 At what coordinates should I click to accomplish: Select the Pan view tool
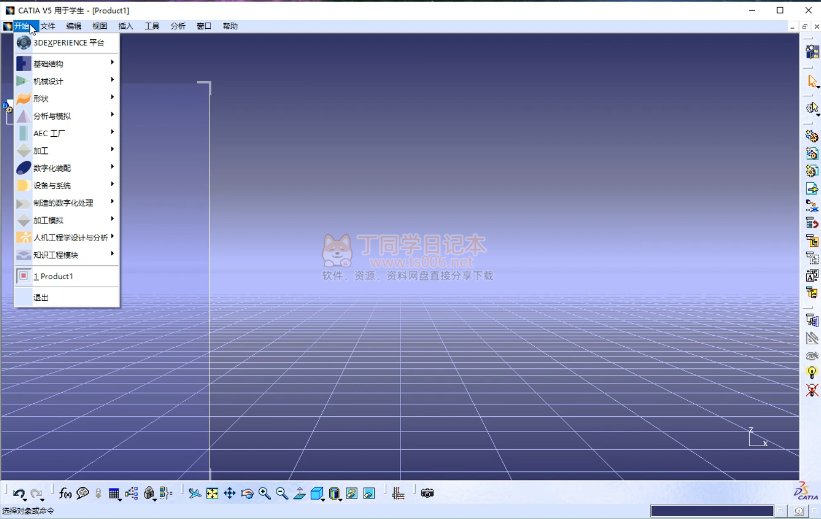pyautogui.click(x=229, y=493)
